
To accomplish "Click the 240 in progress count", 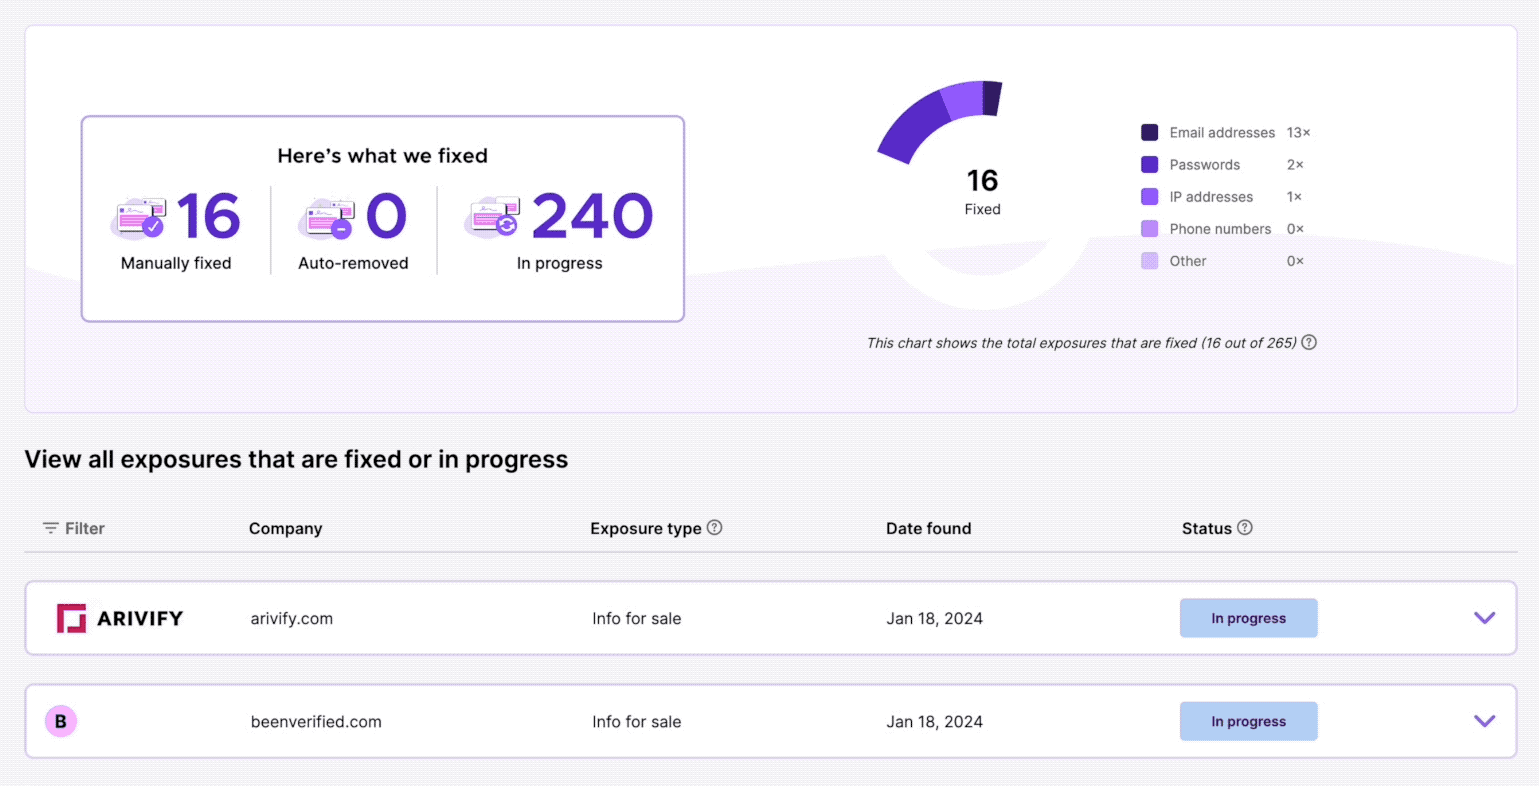I will [592, 217].
